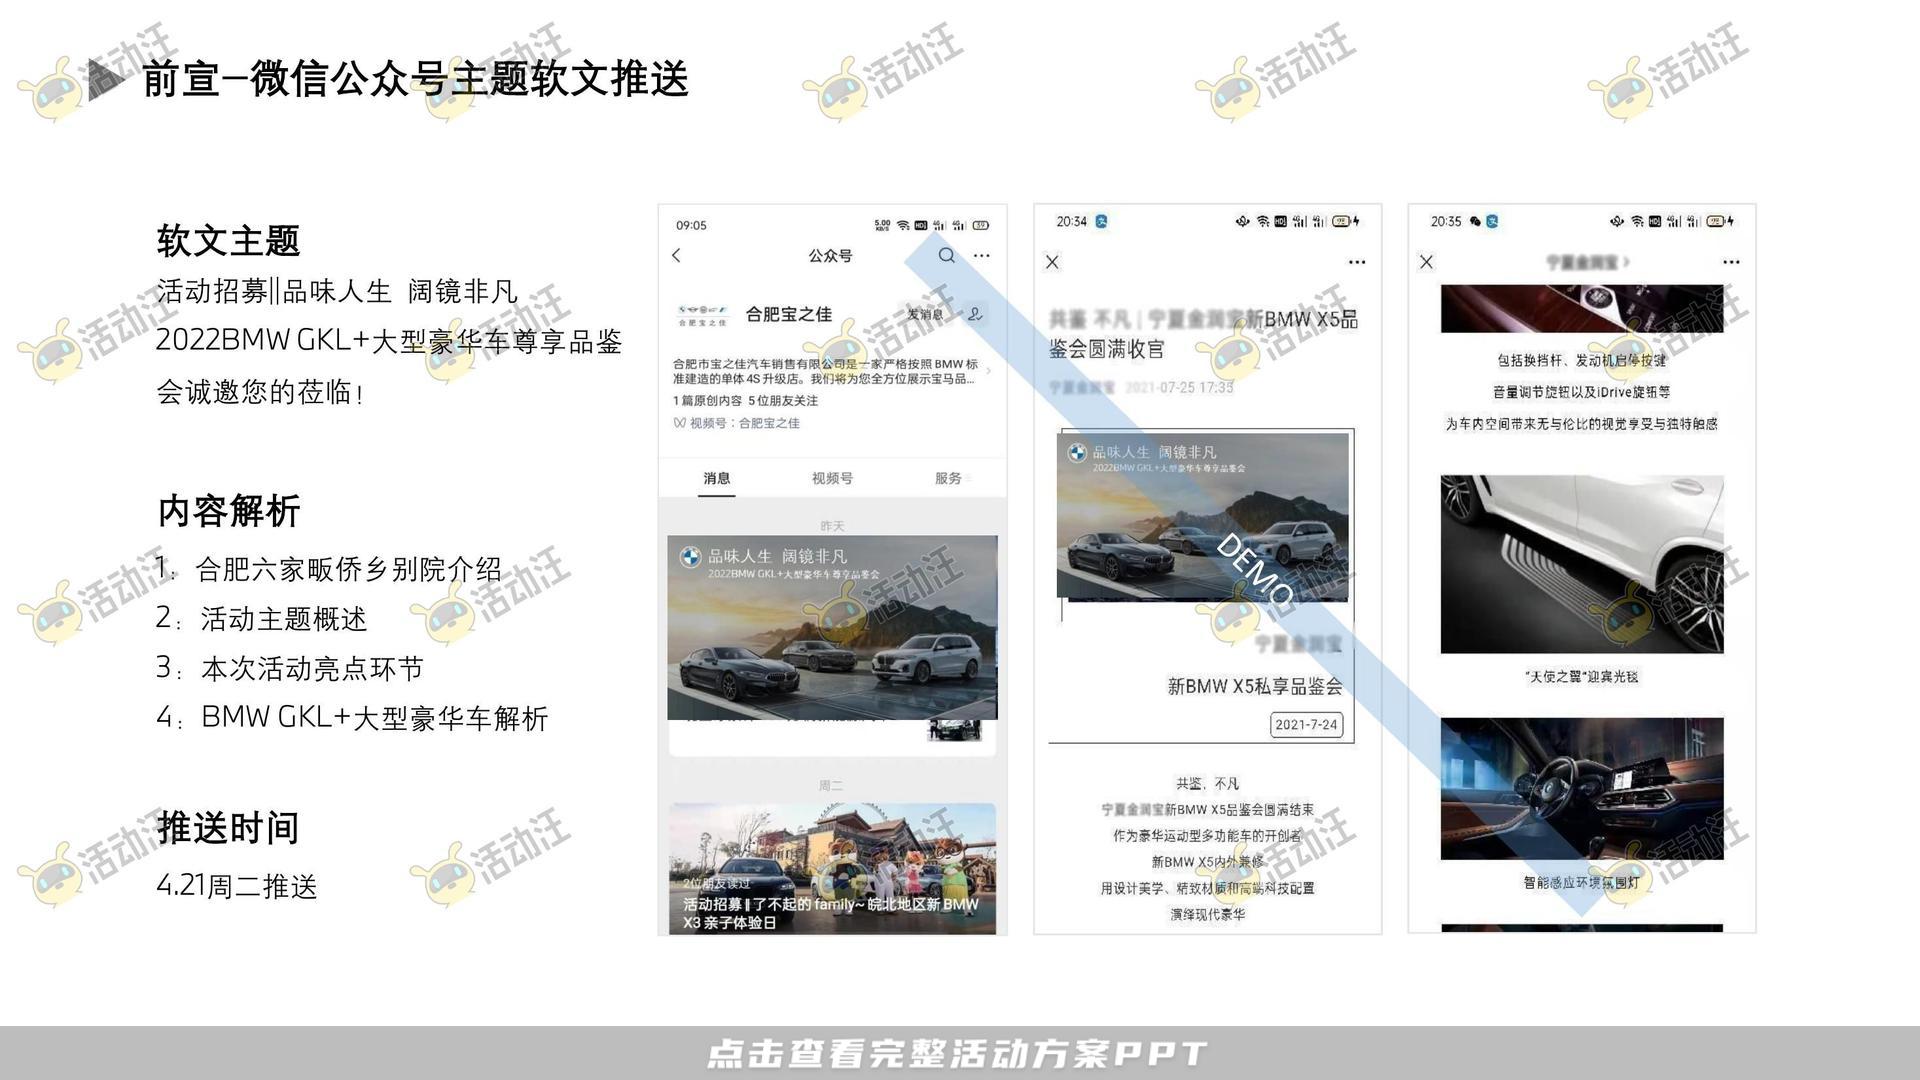Open the BMW cover image in the article
The image size is (1920, 1080).
pos(1203,515)
